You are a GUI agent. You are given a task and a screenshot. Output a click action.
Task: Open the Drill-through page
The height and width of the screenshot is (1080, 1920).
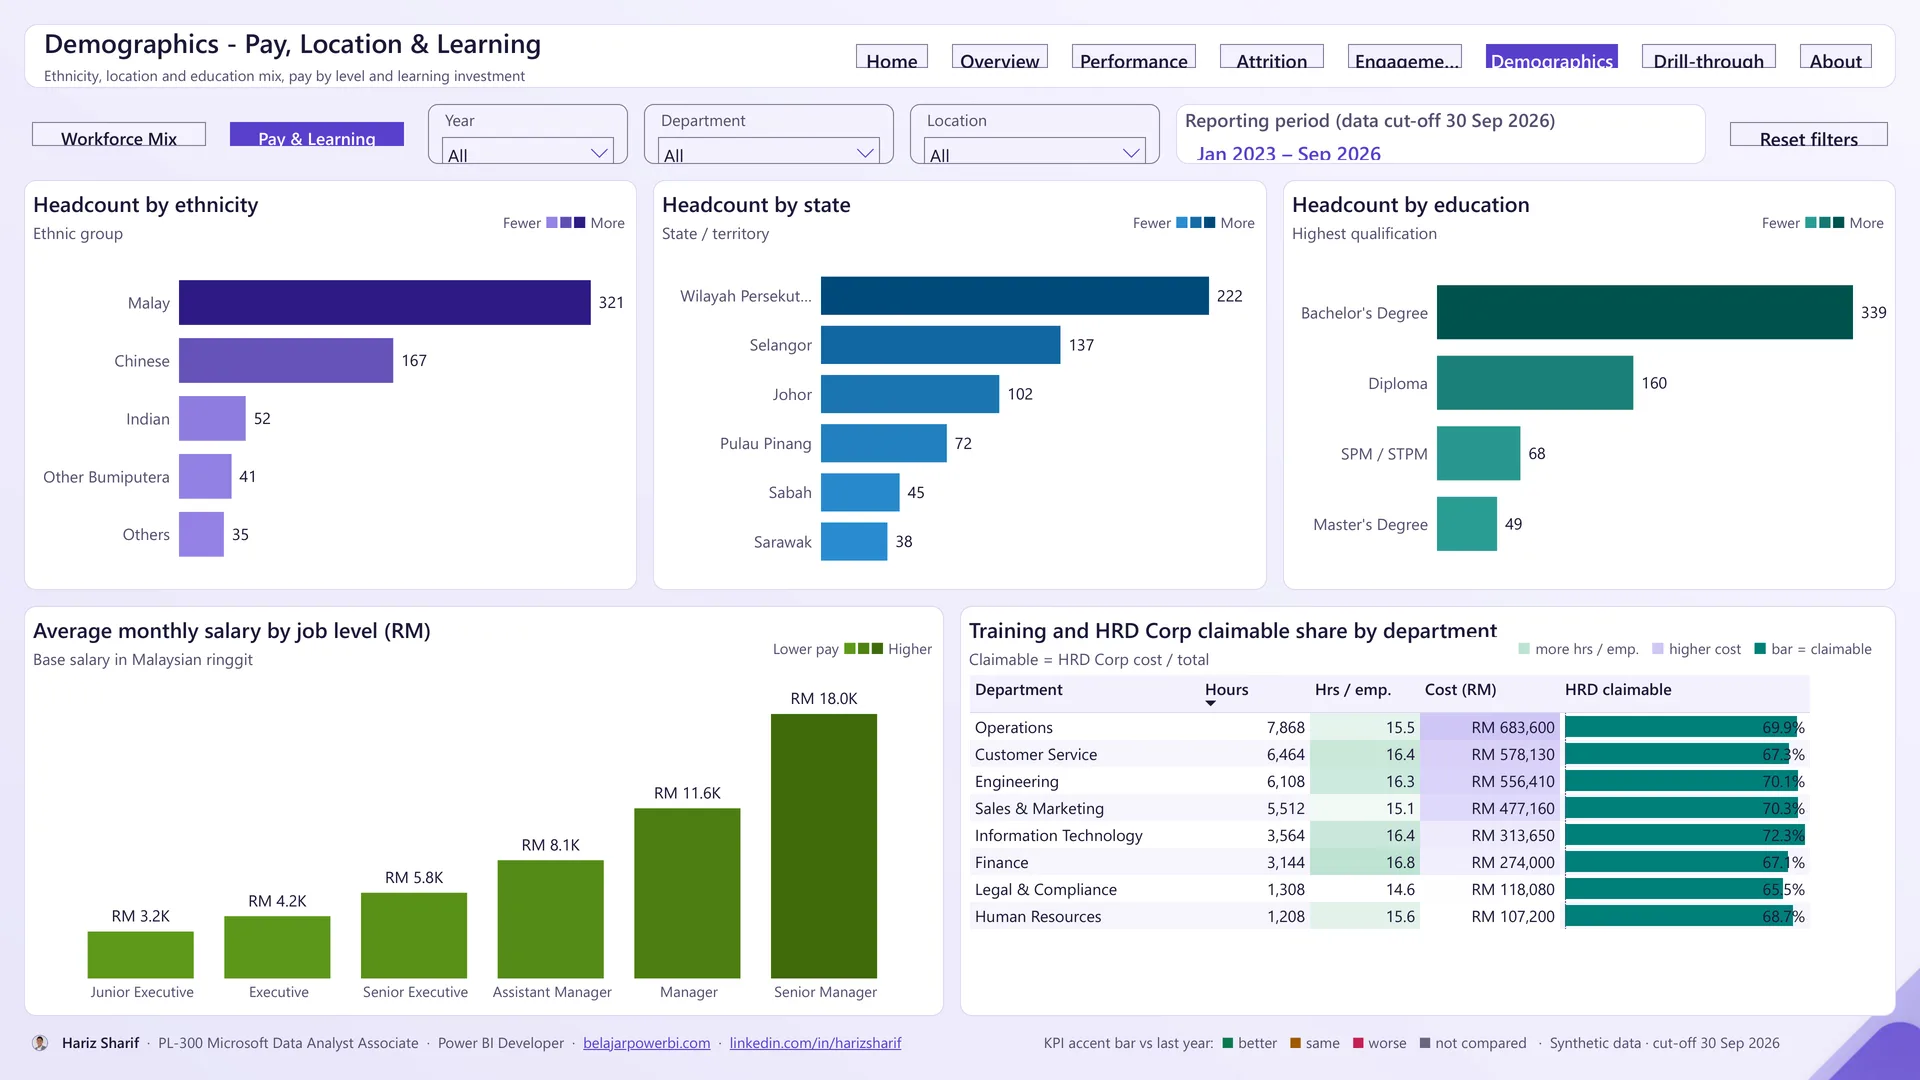pyautogui.click(x=1708, y=57)
